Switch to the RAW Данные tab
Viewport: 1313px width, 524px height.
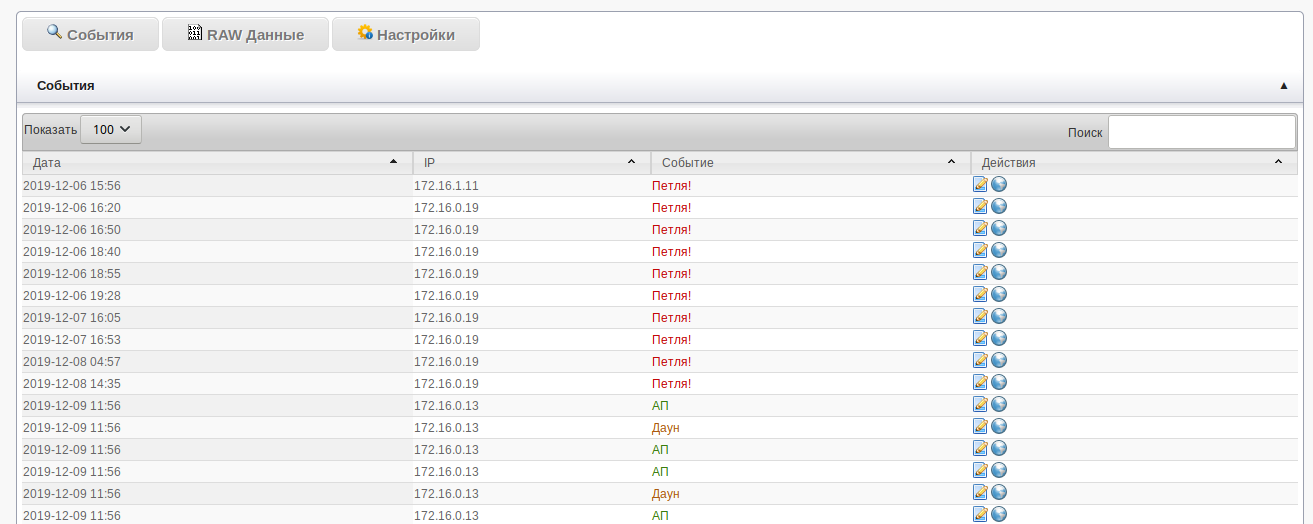click(245, 35)
